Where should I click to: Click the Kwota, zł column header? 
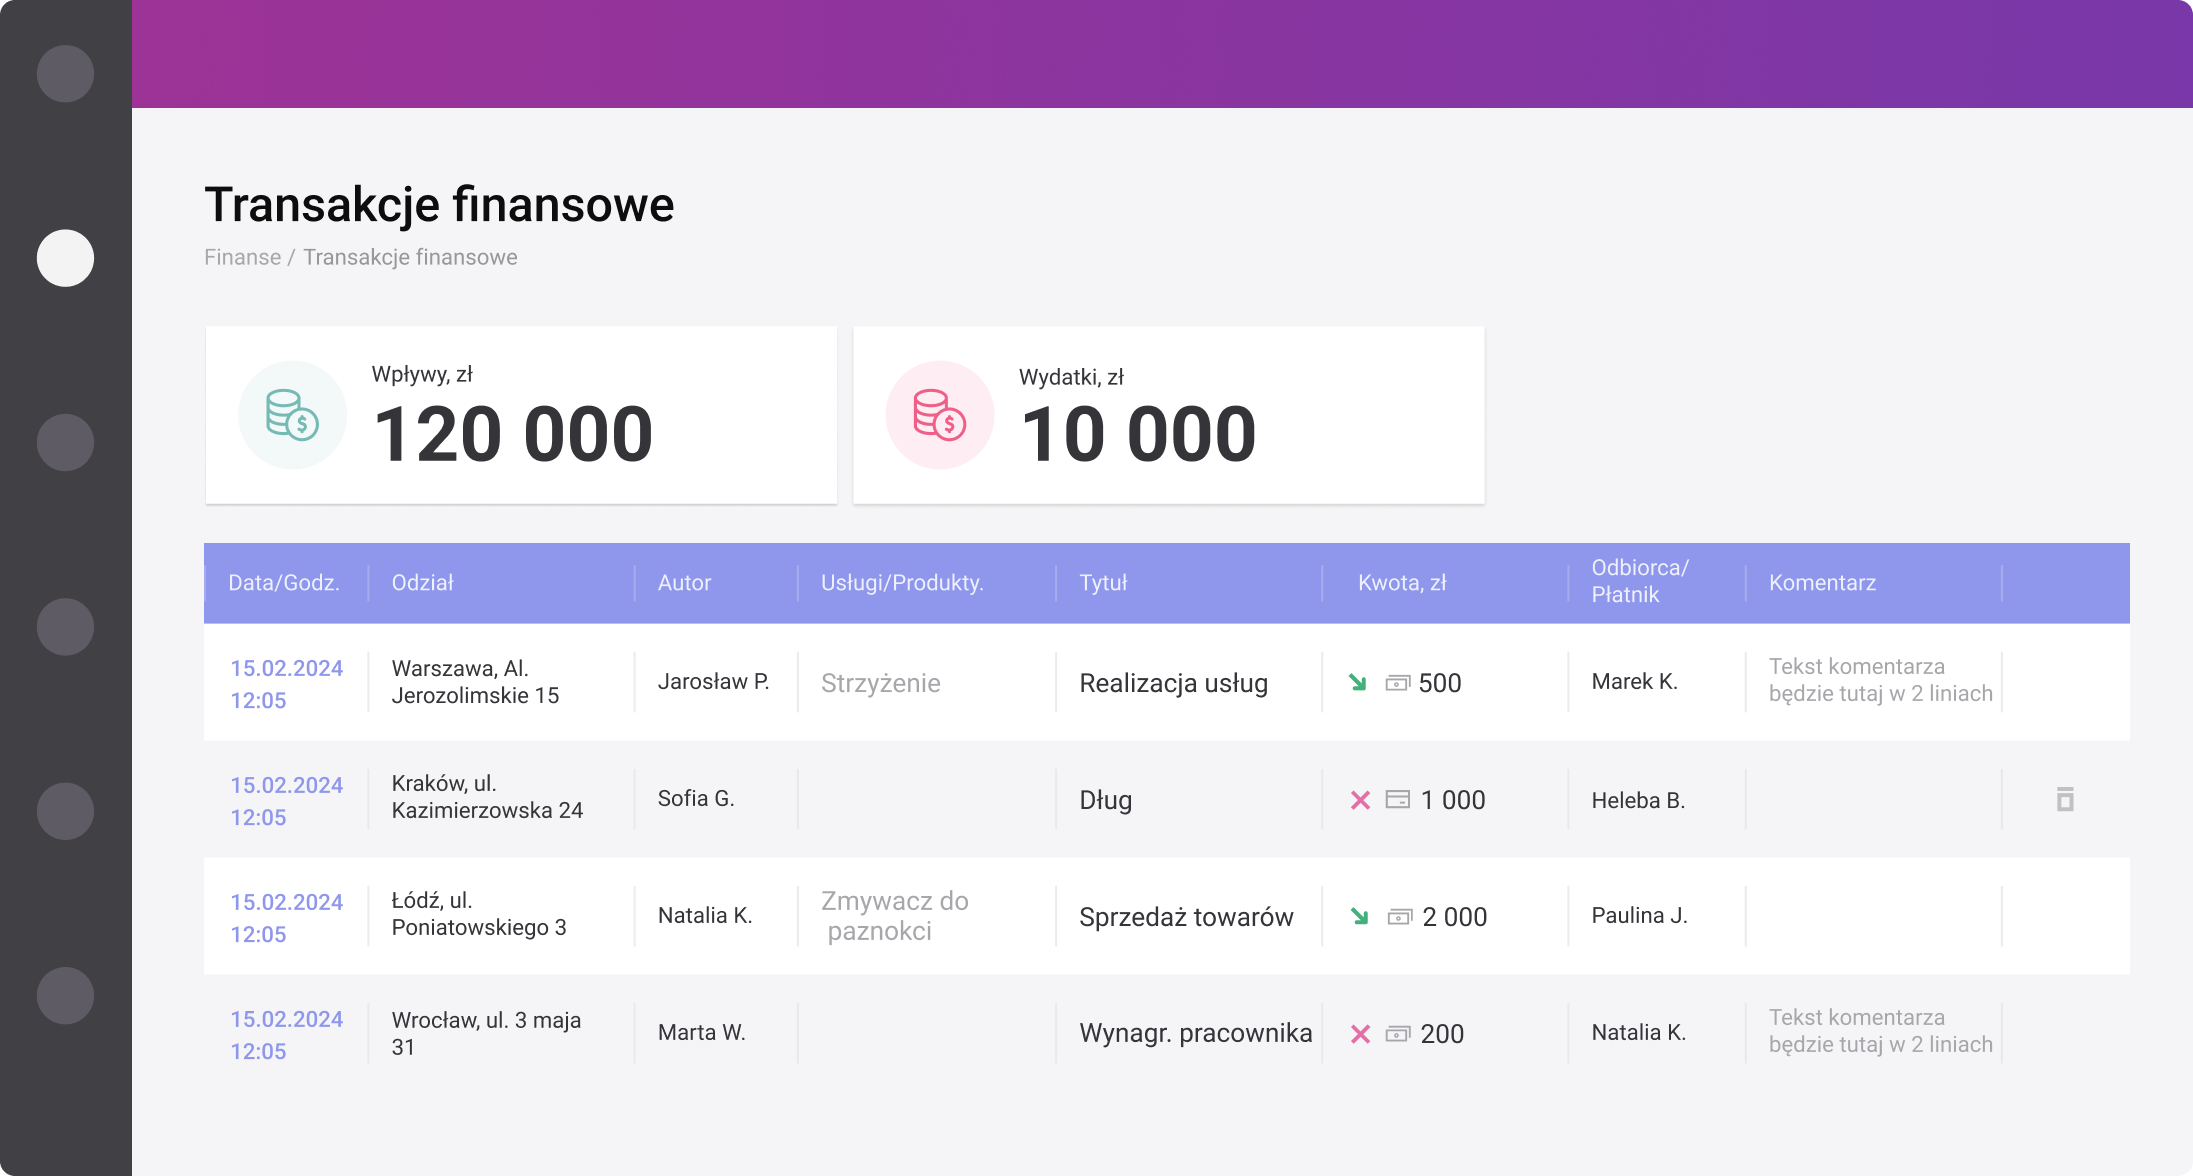click(x=1402, y=583)
